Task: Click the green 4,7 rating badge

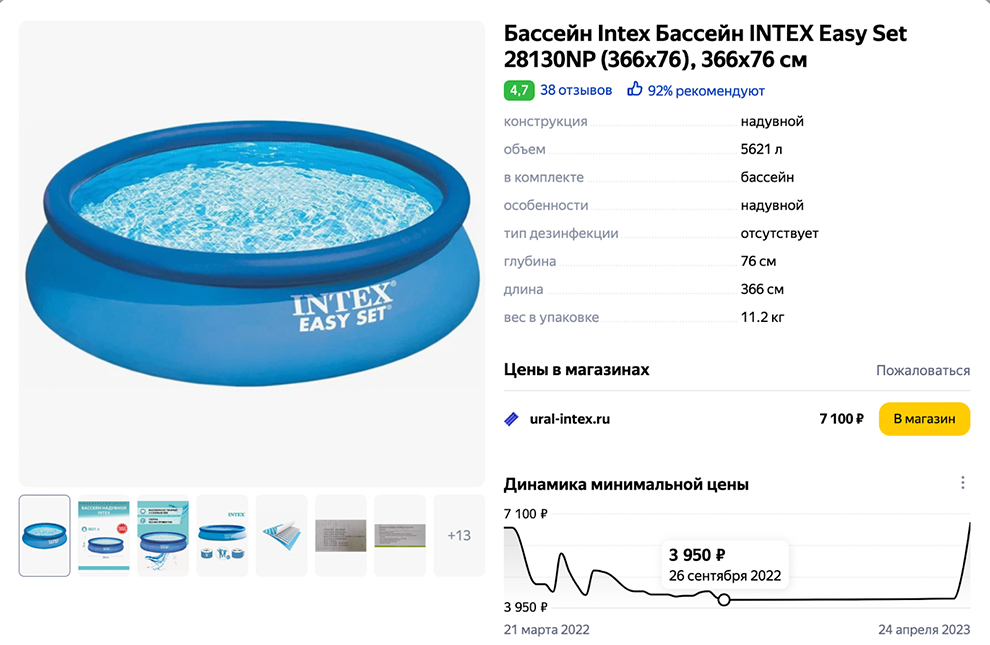Action: (x=518, y=90)
